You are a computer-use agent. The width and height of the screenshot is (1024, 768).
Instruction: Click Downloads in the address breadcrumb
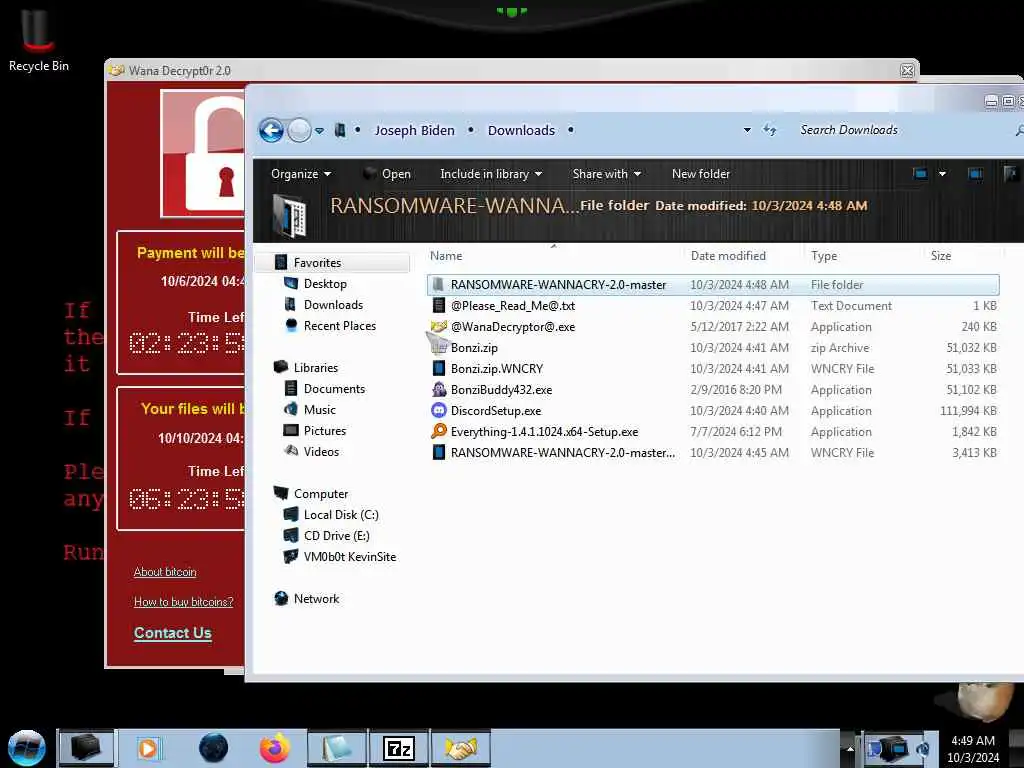coord(521,130)
